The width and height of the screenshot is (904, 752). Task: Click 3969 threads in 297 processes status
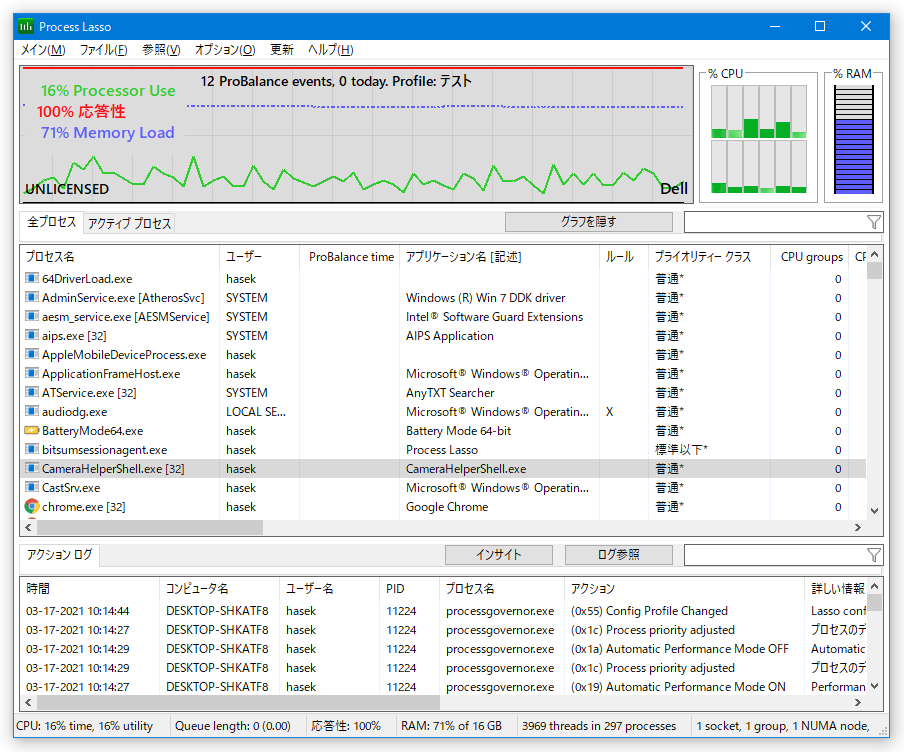point(599,726)
